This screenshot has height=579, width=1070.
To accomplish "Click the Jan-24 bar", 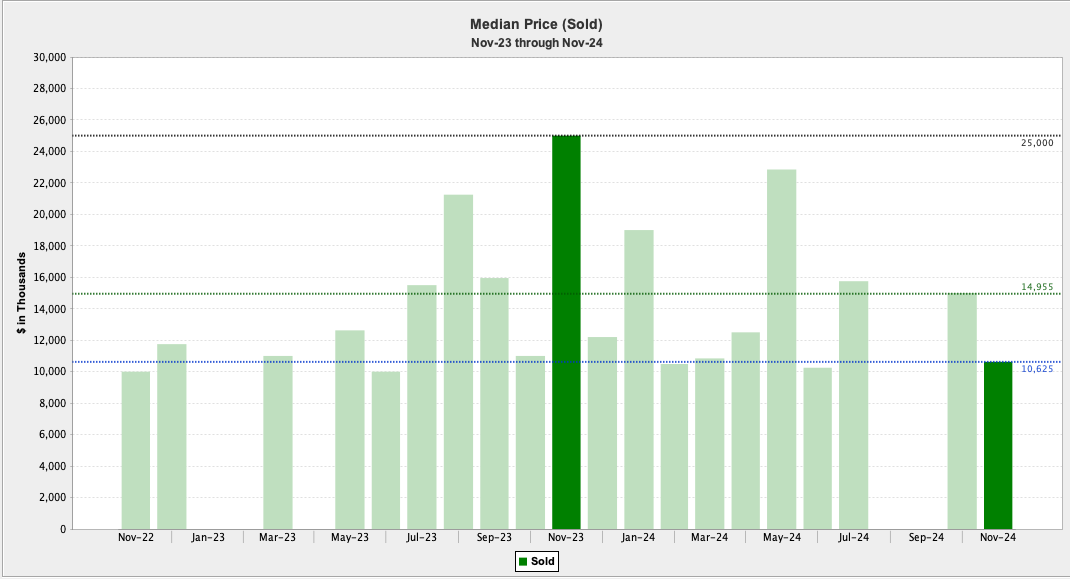I will 638,379.
